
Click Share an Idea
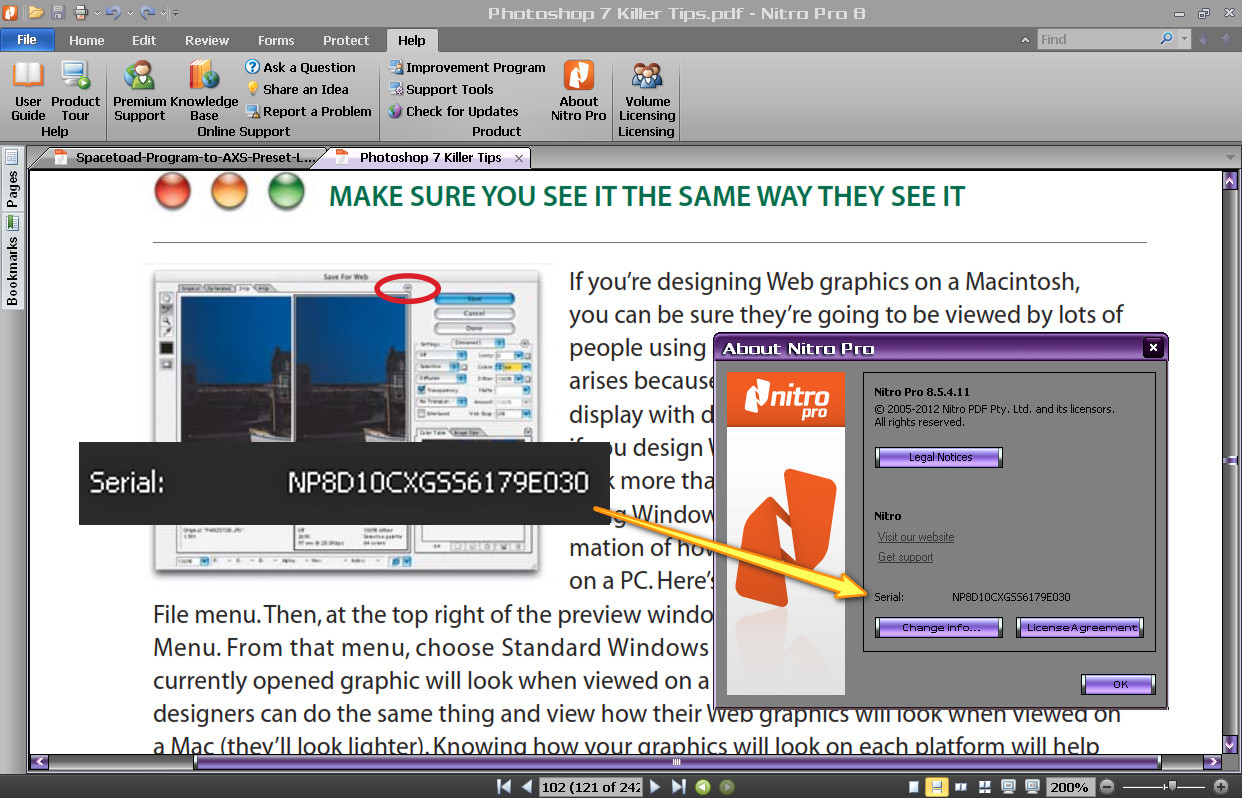(x=297, y=89)
